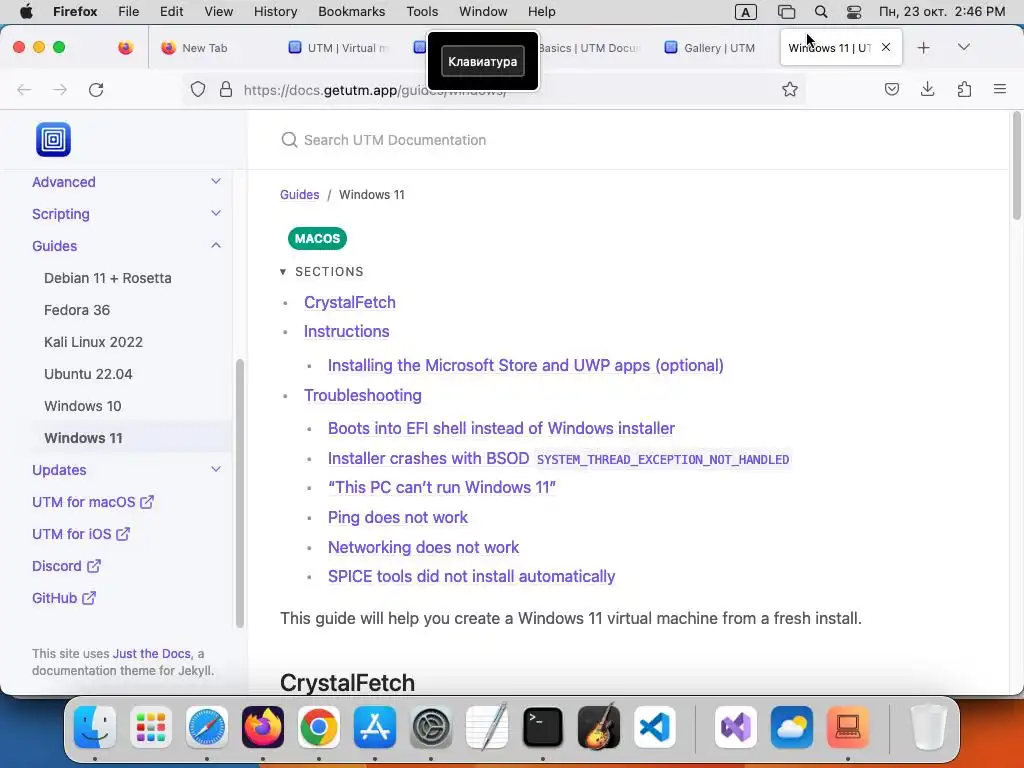The width and height of the screenshot is (1024, 768).
Task: Click the Search UTM Documentation field
Action: (x=627, y=140)
